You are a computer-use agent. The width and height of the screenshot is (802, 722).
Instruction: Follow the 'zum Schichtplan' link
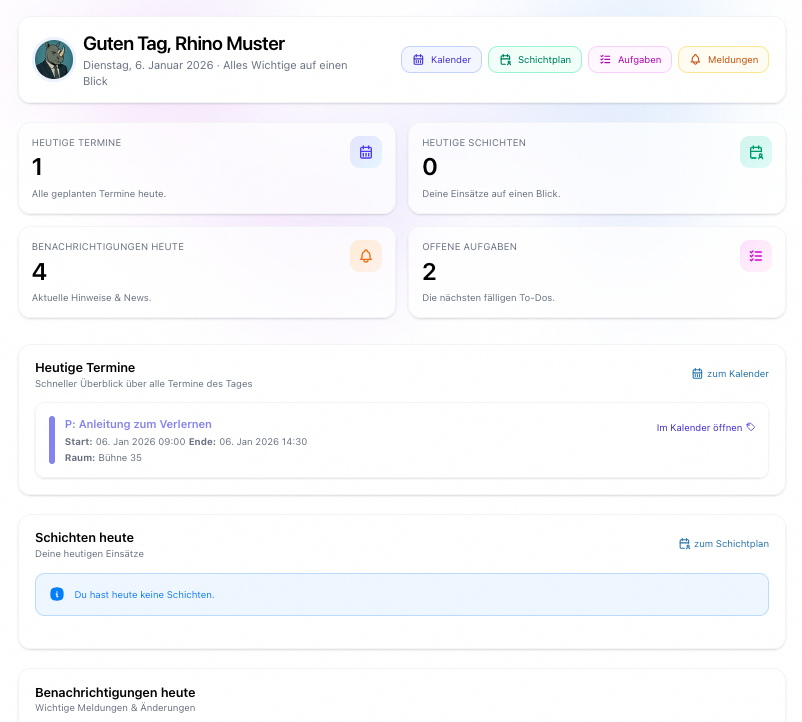pyautogui.click(x=723, y=544)
